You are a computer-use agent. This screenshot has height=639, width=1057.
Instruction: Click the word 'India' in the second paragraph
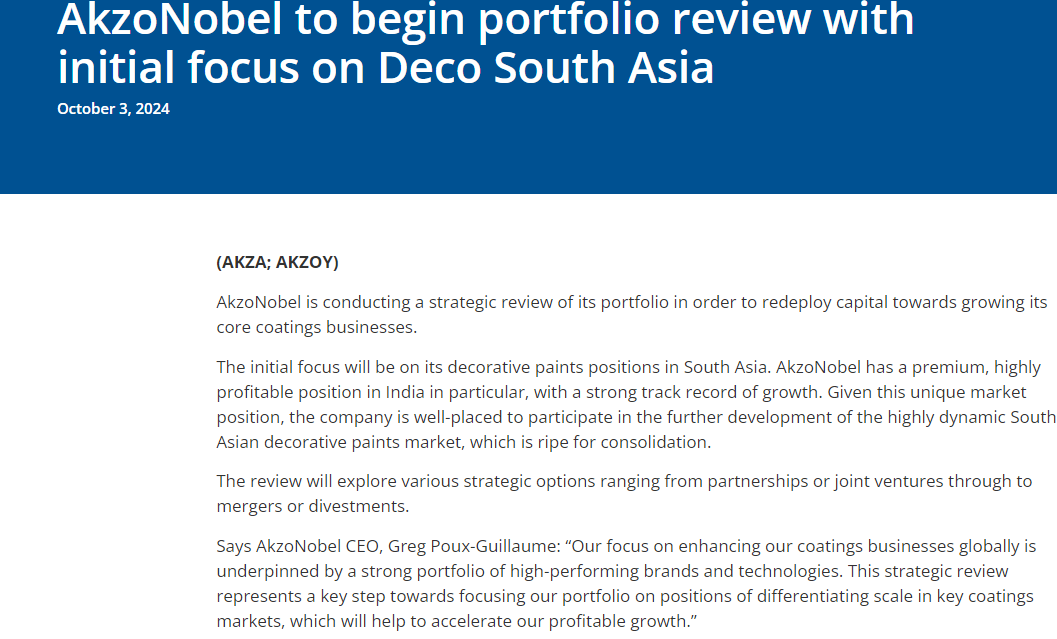[x=404, y=392]
